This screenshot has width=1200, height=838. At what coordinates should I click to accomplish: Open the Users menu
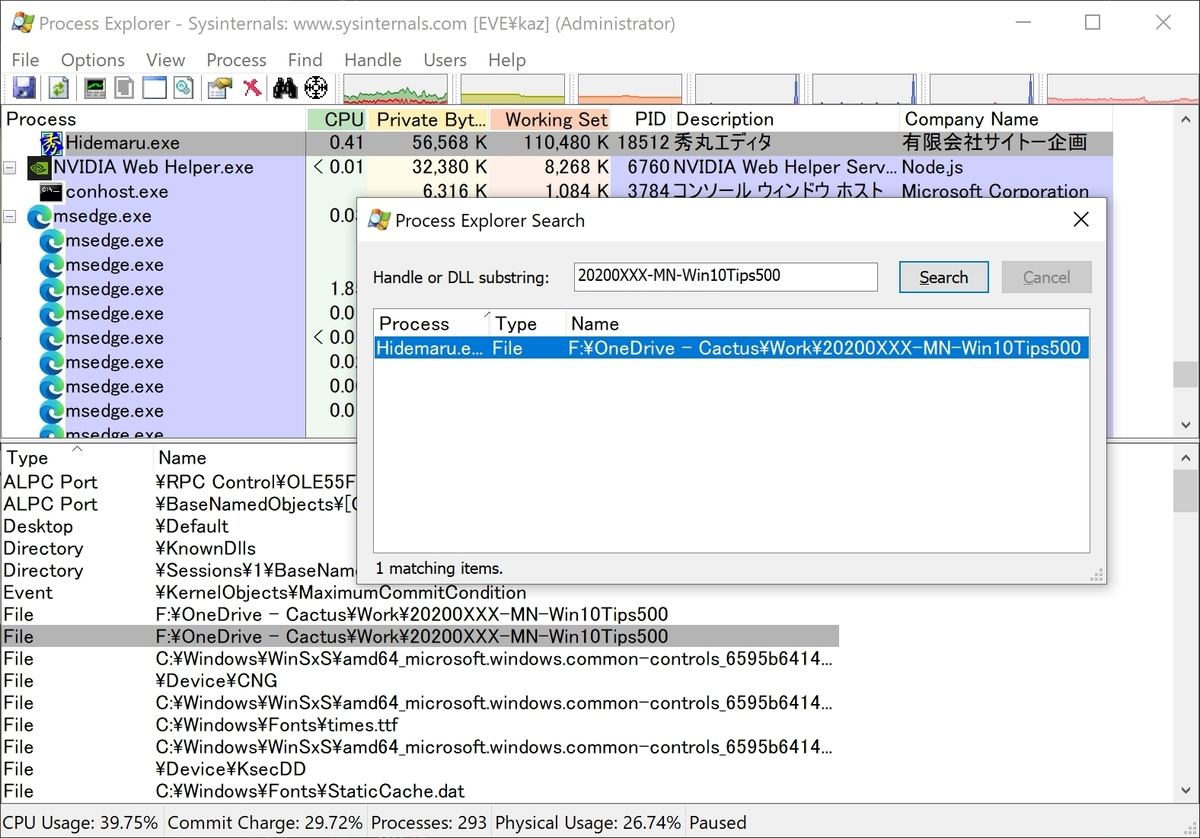(445, 60)
